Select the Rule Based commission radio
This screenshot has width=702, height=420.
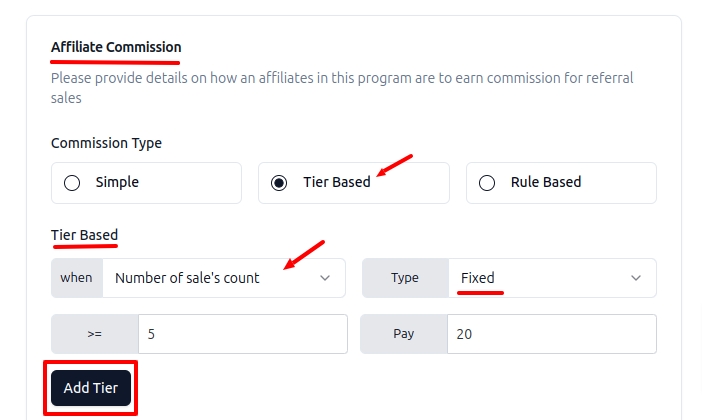487,183
